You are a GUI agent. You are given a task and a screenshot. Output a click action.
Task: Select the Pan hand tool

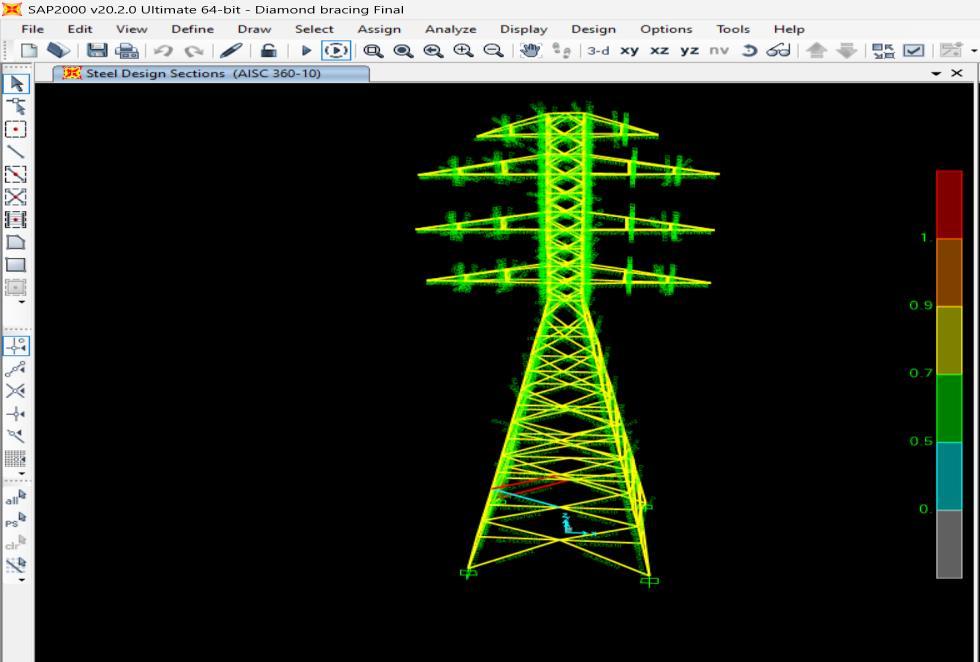pos(531,51)
